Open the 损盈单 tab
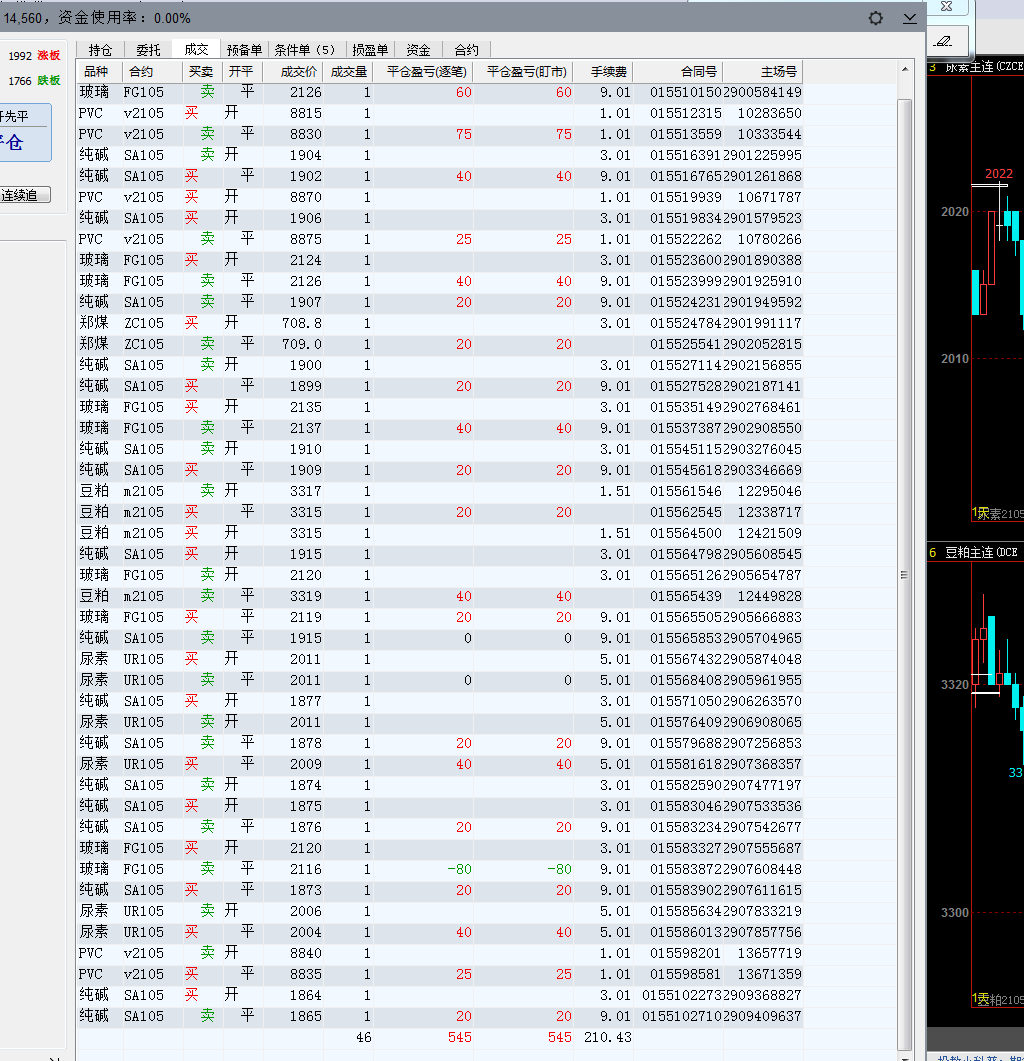 pyautogui.click(x=370, y=50)
